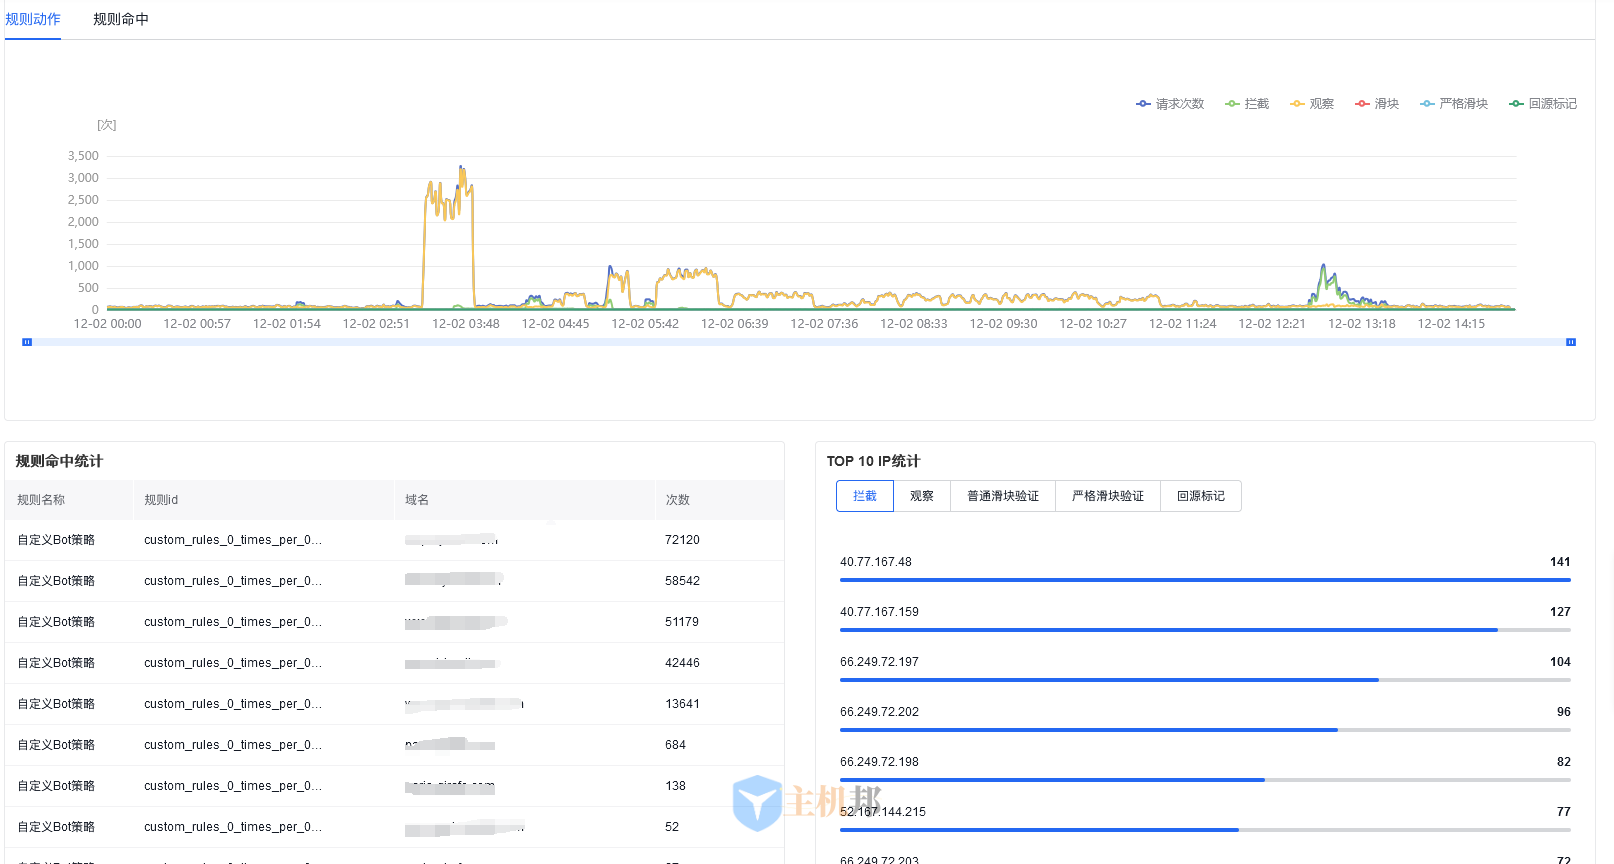1614x864 pixels.
Task: Select the 回源标记 tab in TOP 10 IP
Action: (x=1201, y=496)
